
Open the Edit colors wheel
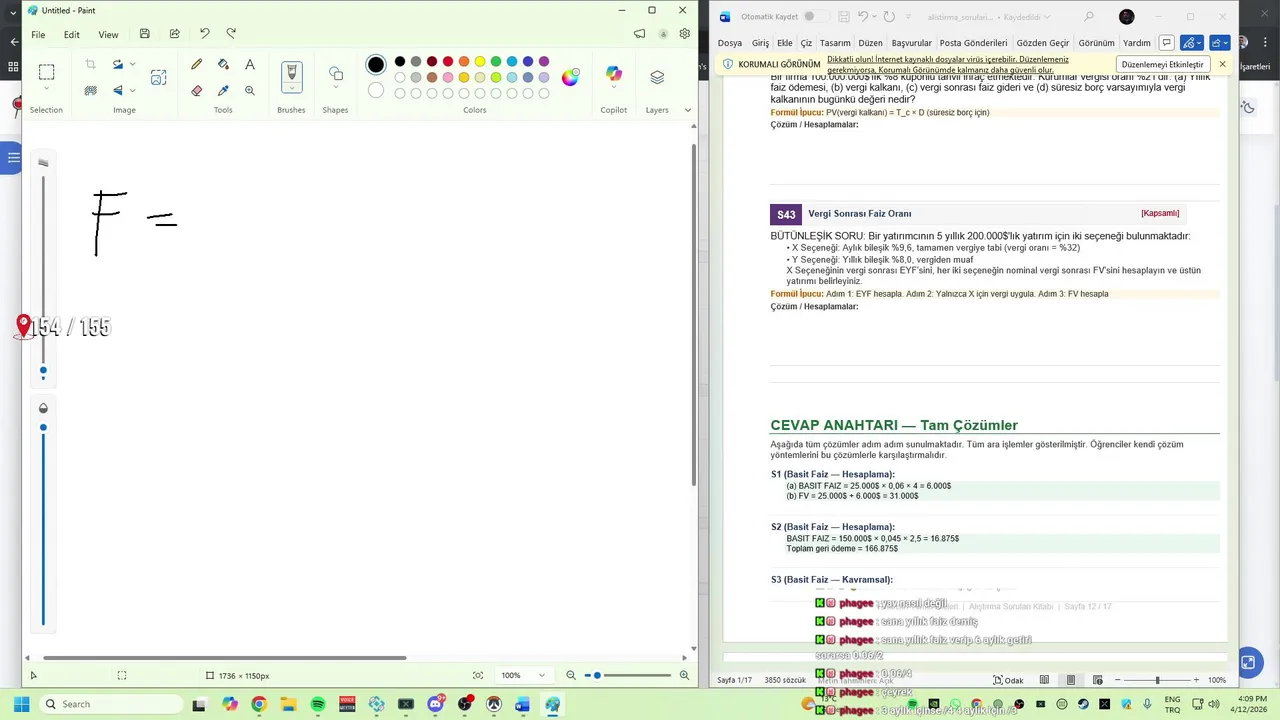570,77
